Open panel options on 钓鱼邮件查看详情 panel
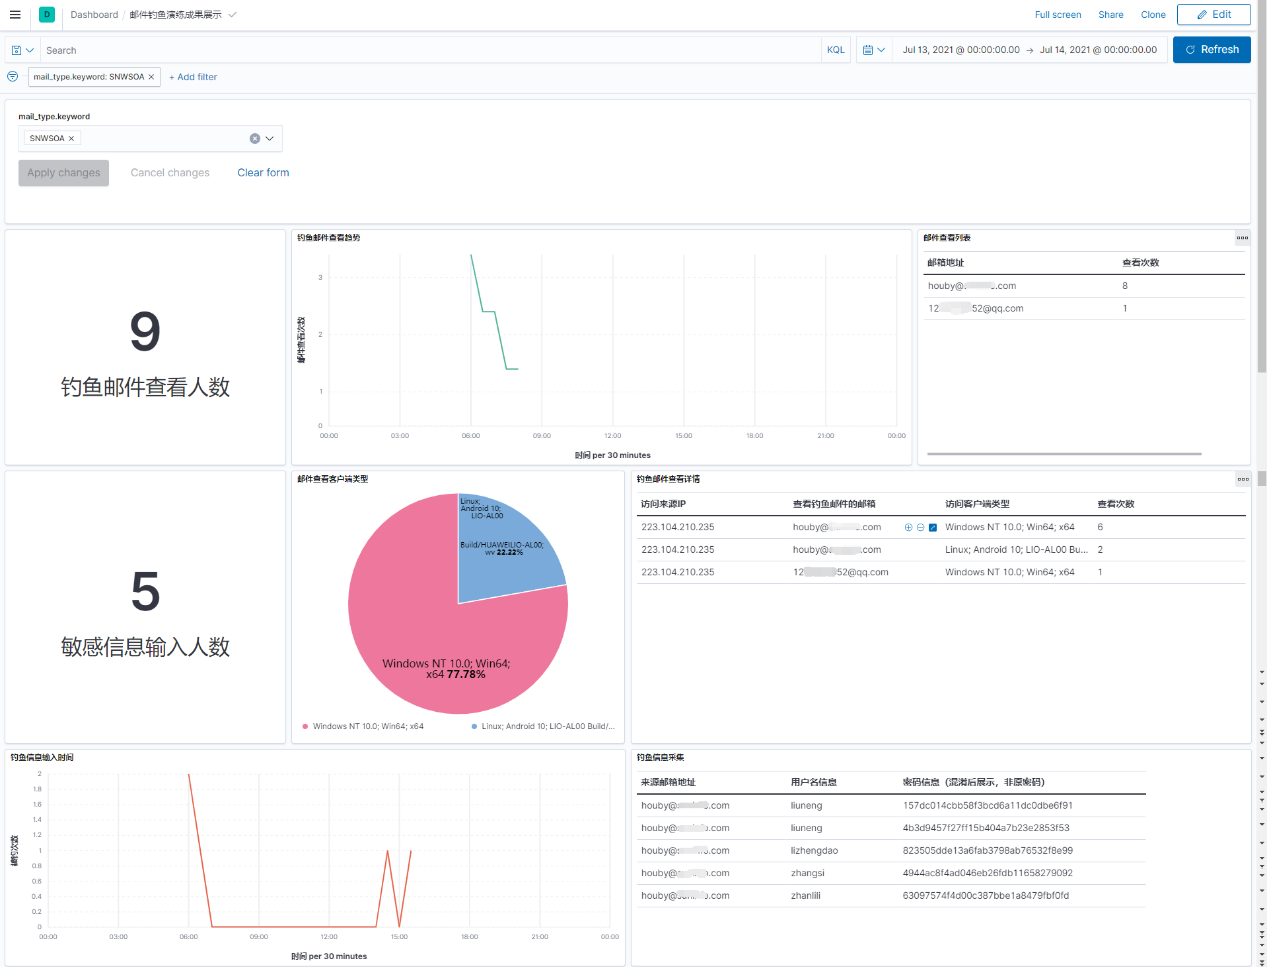Image resolution: width=1267 pixels, height=967 pixels. click(1242, 479)
